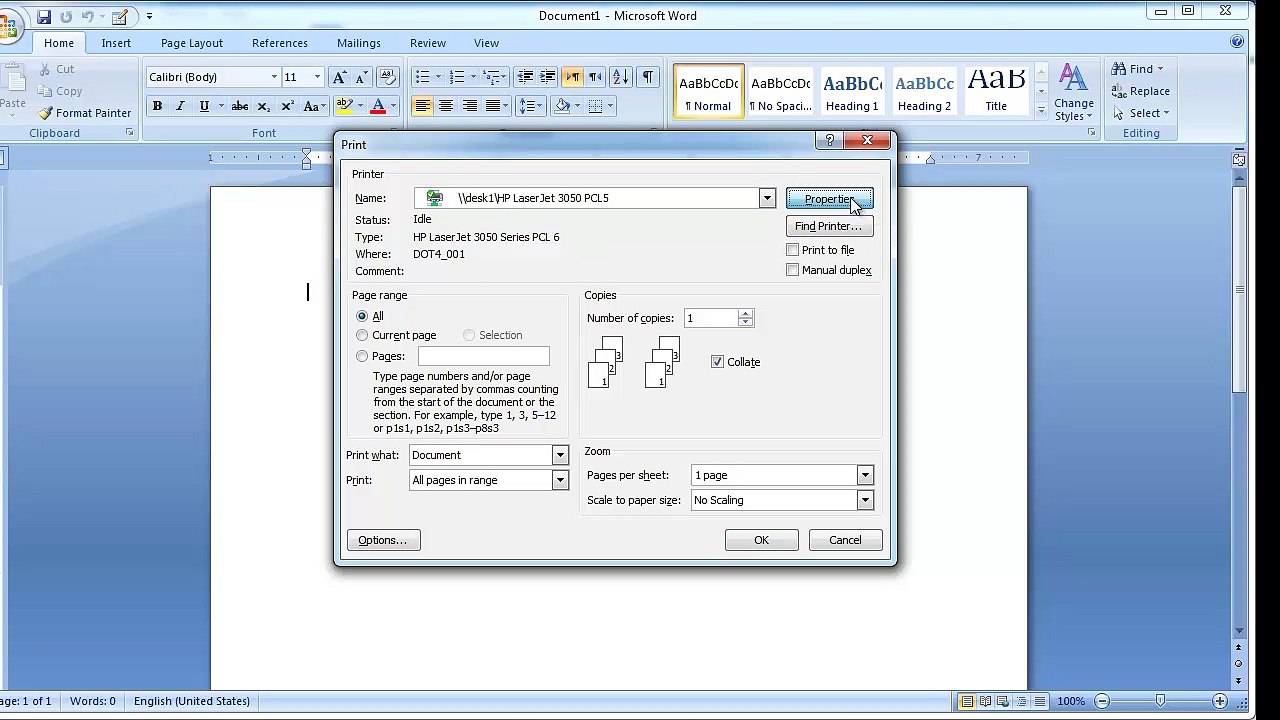Viewport: 1280px width, 720px height.
Task: Click the Save icon in Quick Access Toolbar
Action: (x=44, y=16)
